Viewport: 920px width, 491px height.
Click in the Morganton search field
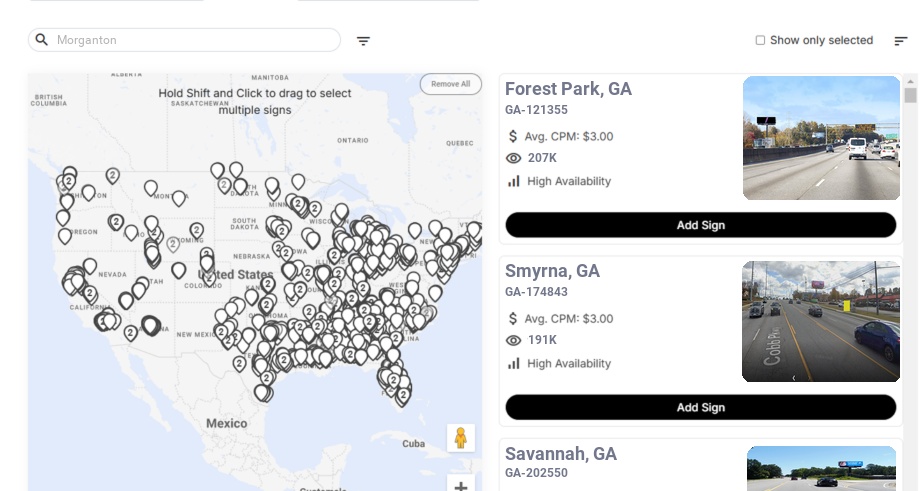pyautogui.click(x=190, y=40)
